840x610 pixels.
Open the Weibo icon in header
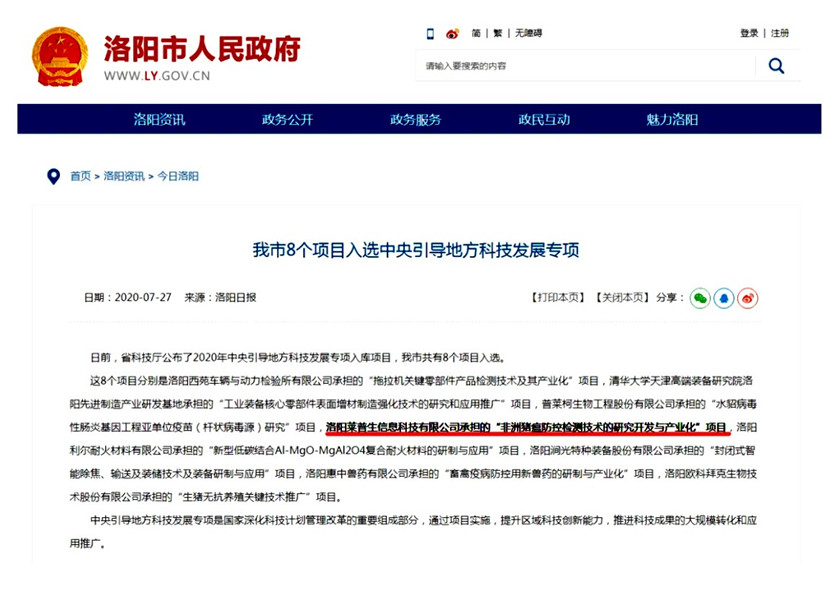pos(453,34)
